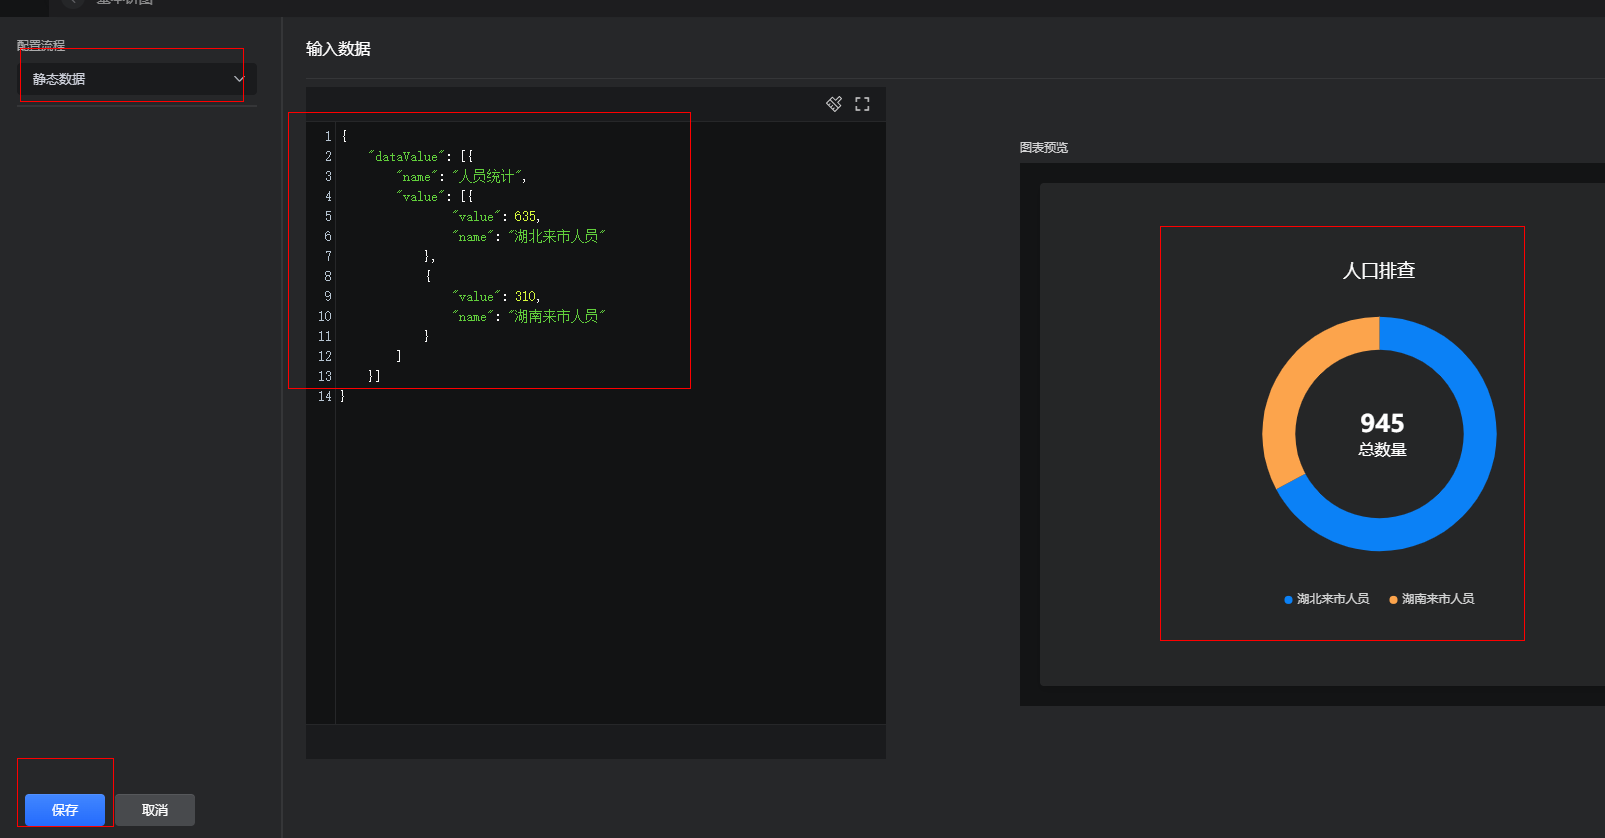
Task: Click the 总数量 label in the chart
Action: pos(1382,450)
